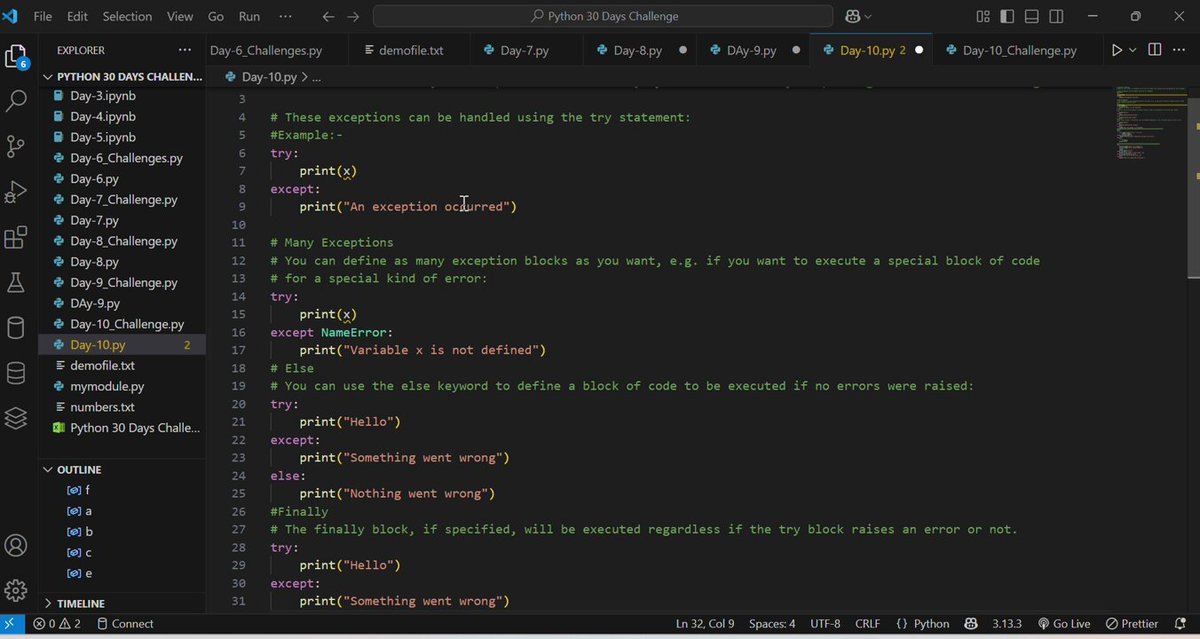Image resolution: width=1200 pixels, height=639 pixels.
Task: Open run button dropdown arrow
Action: pyautogui.click(x=1133, y=50)
